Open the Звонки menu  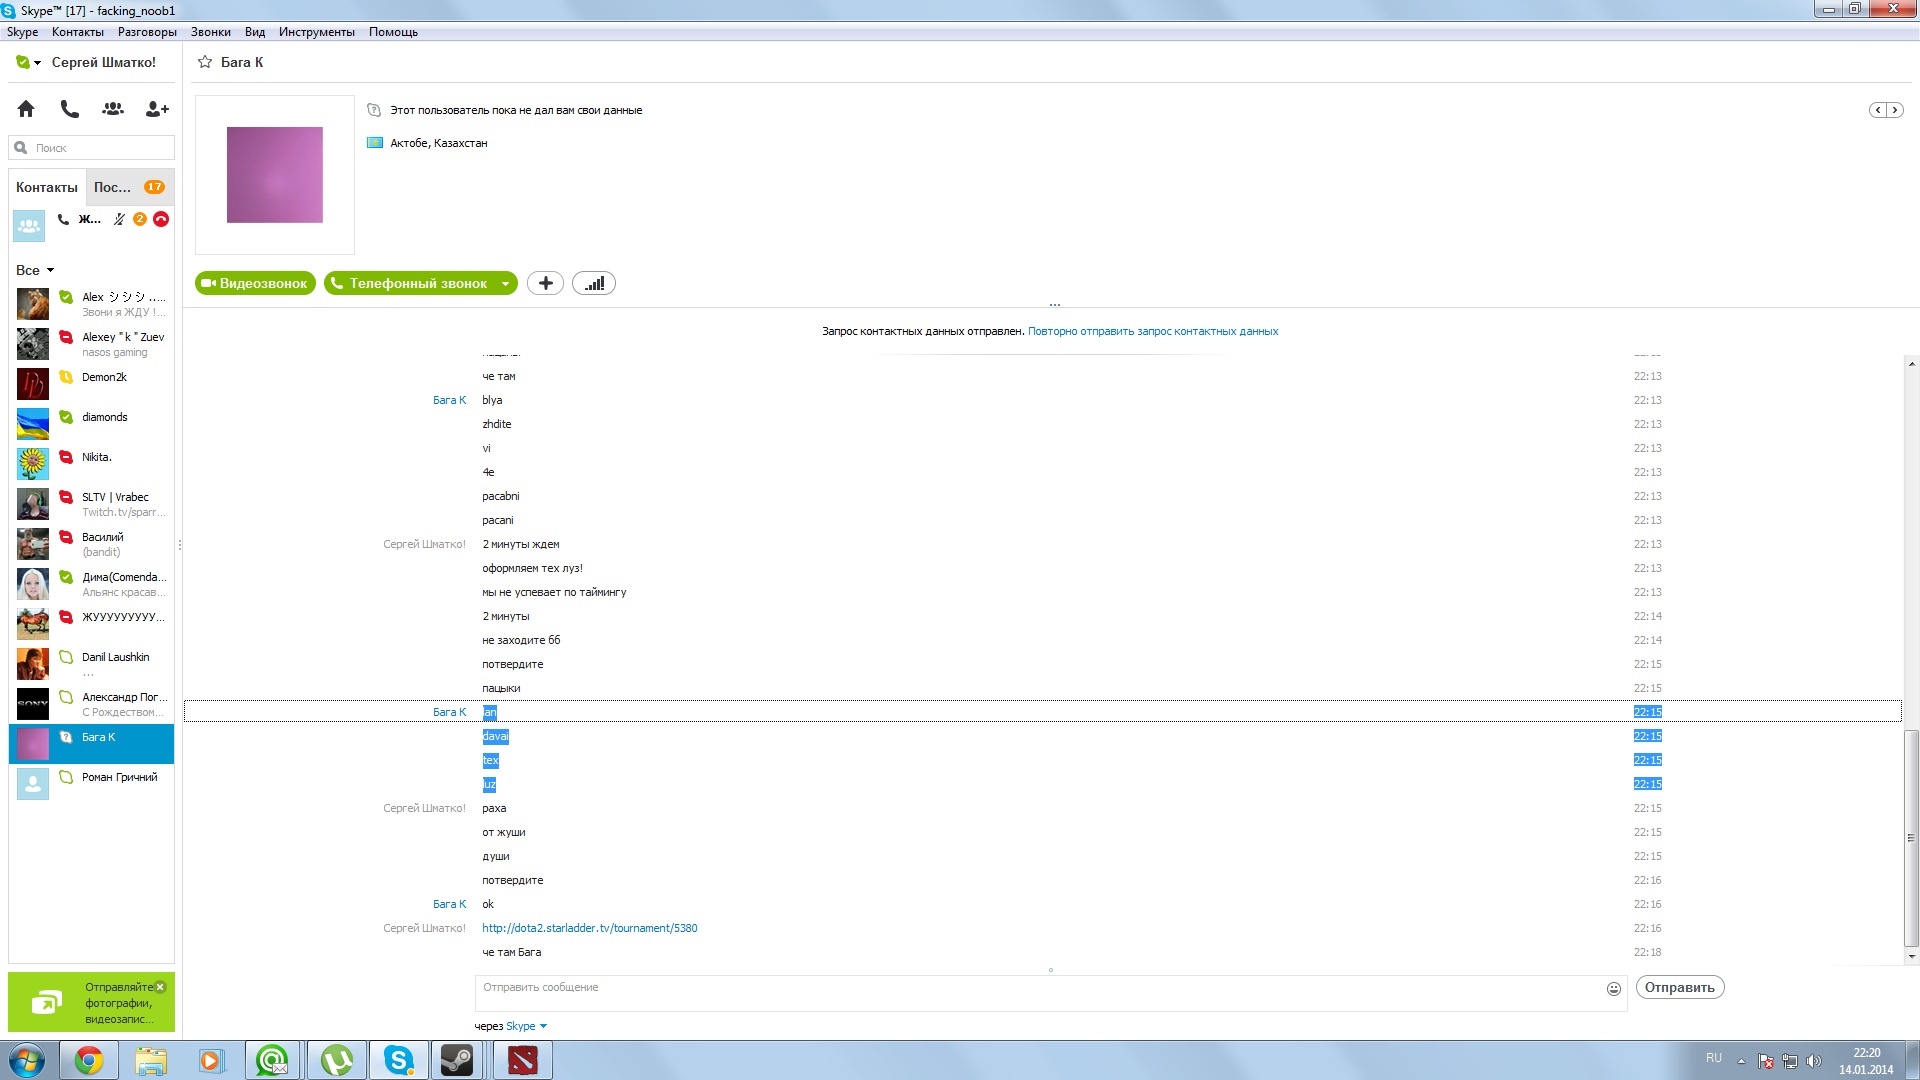(x=211, y=32)
